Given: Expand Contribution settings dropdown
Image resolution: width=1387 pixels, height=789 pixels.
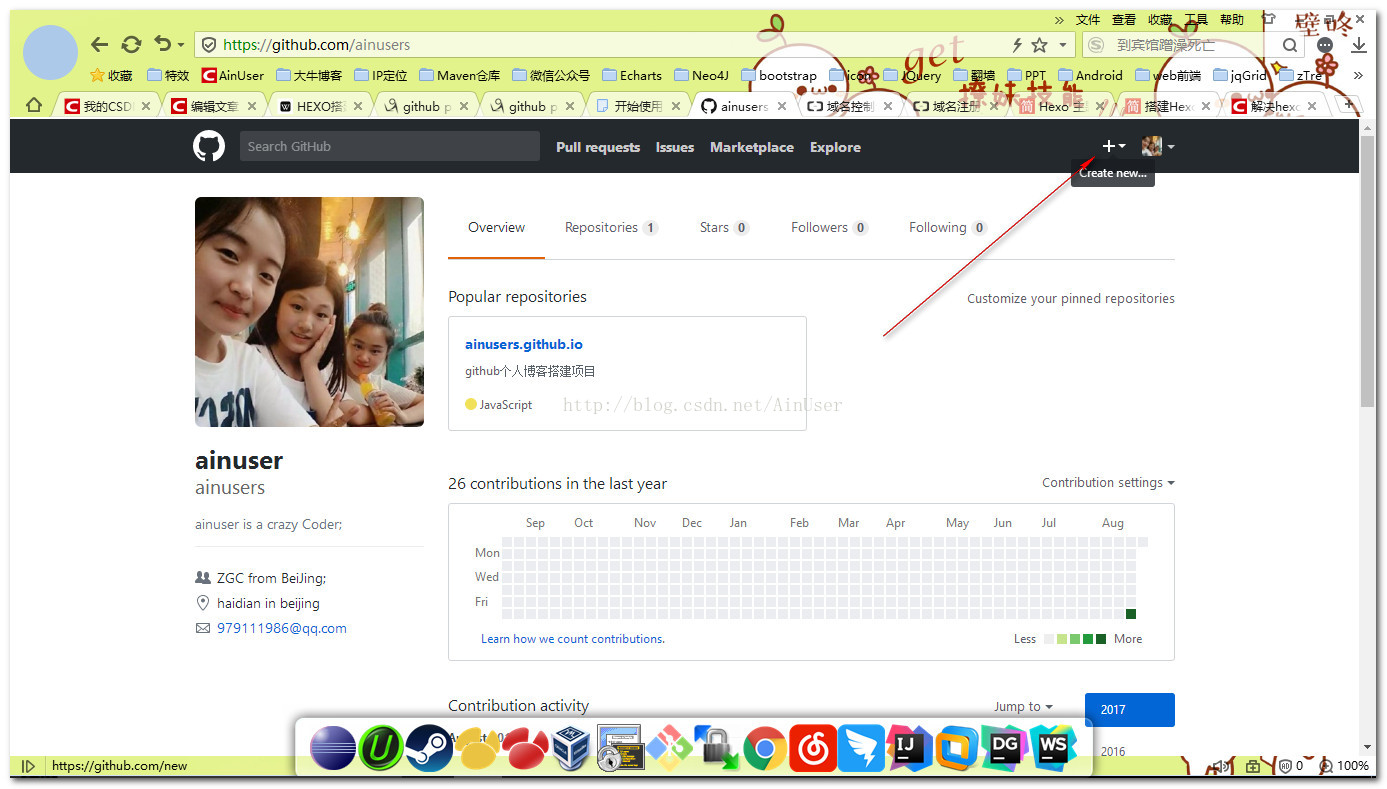Looking at the screenshot, I should point(1108,482).
